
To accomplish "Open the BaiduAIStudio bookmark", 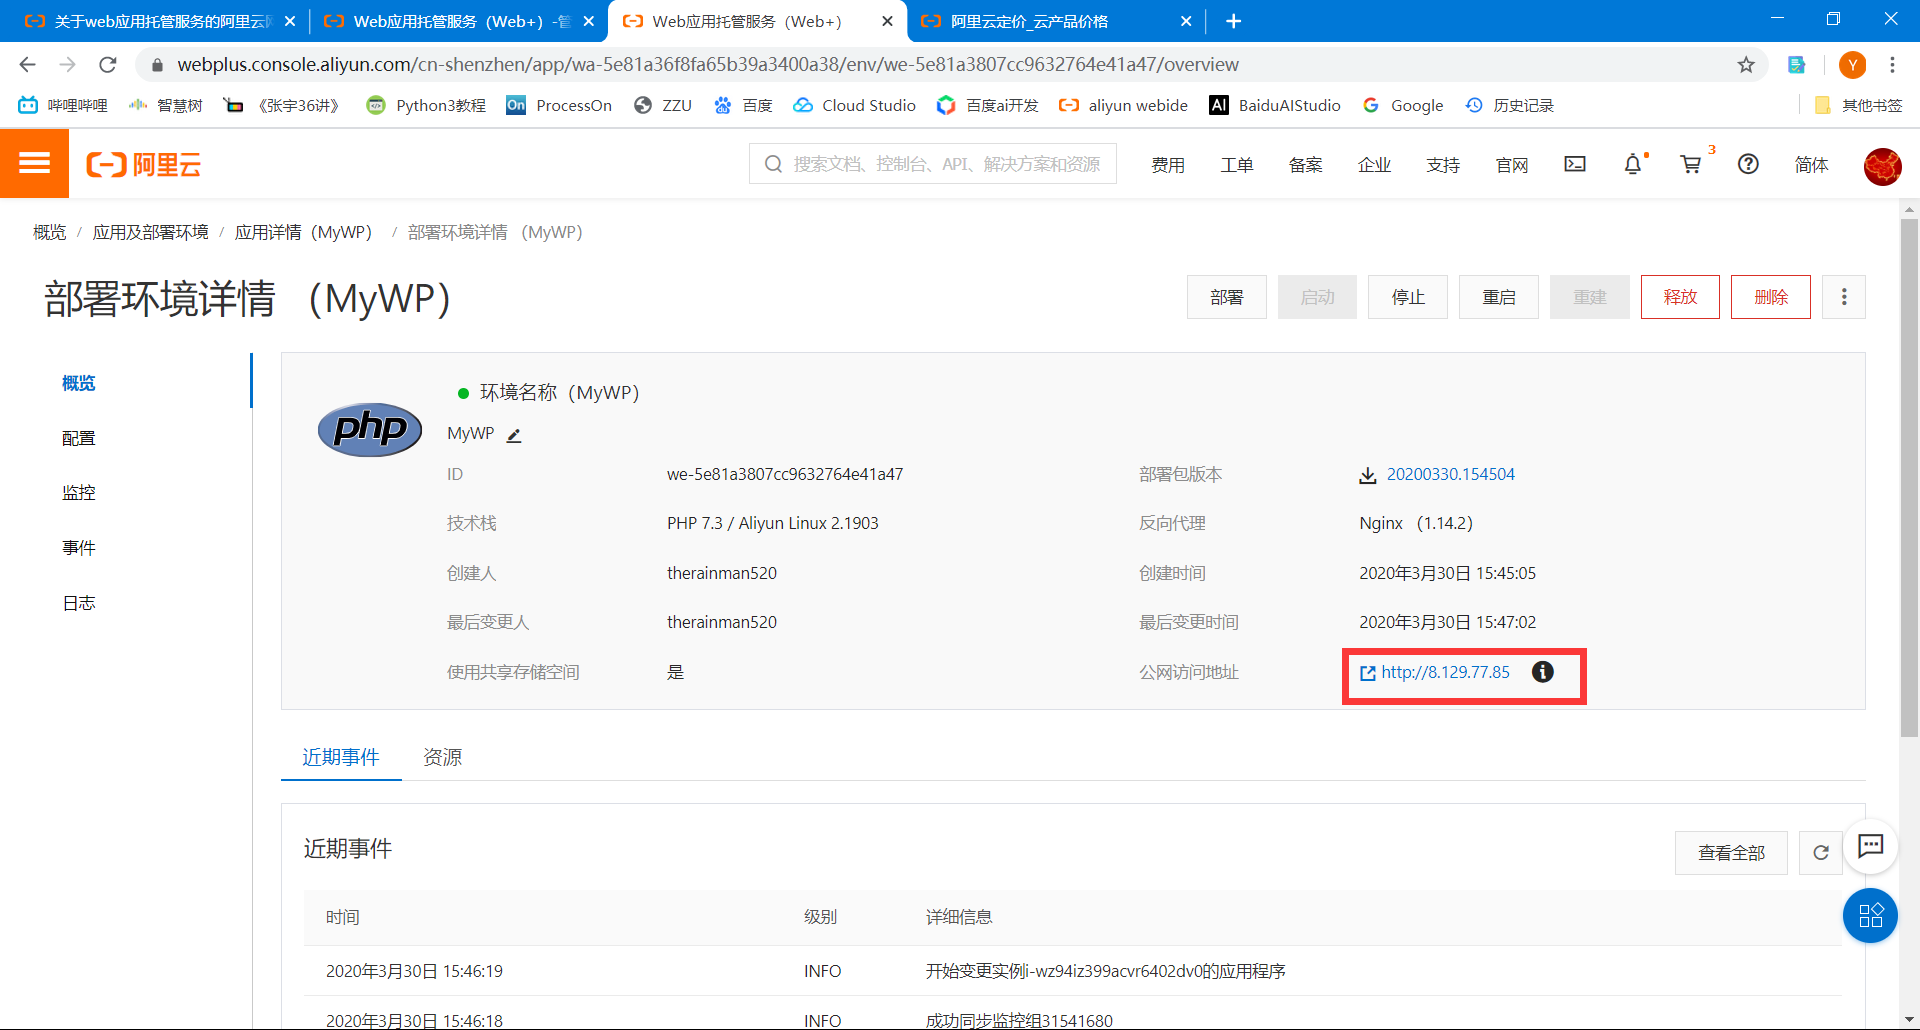I will click(1275, 105).
